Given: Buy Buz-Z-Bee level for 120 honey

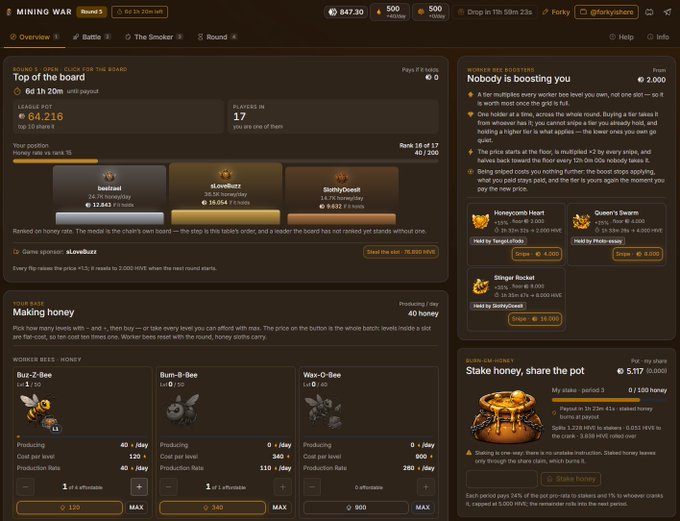Looking at the screenshot, I should tap(69, 507).
